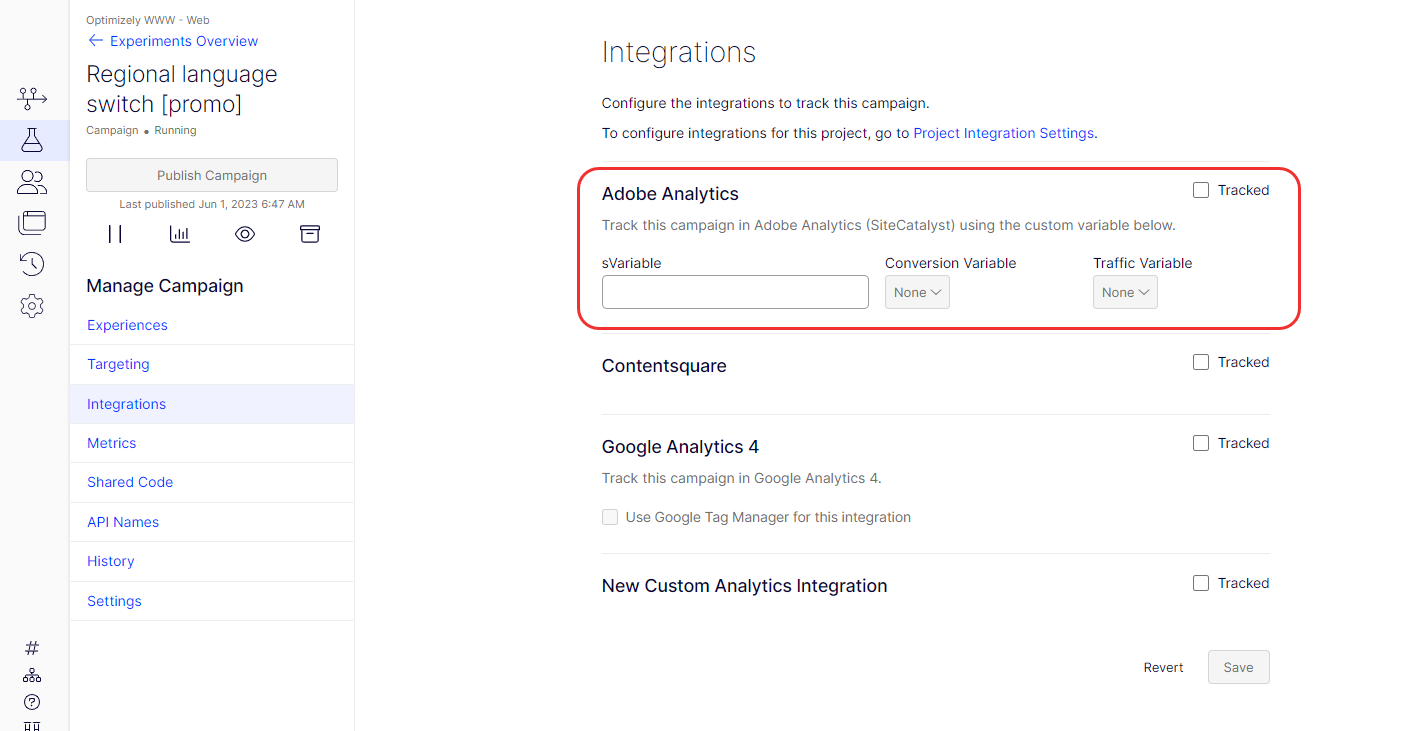
Task: Click the campaign title Regional language switch
Action: click(182, 89)
